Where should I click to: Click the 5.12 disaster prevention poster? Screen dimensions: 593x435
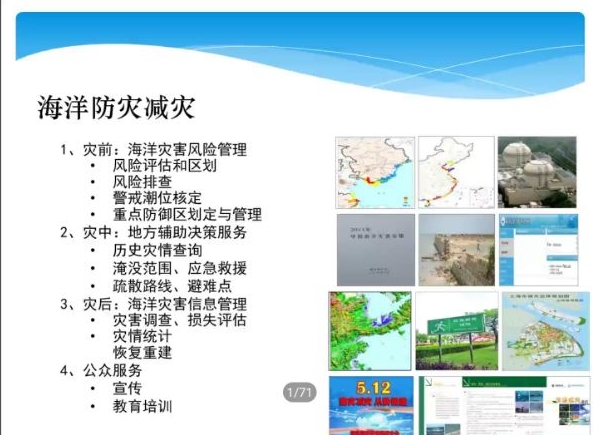pos(371,405)
